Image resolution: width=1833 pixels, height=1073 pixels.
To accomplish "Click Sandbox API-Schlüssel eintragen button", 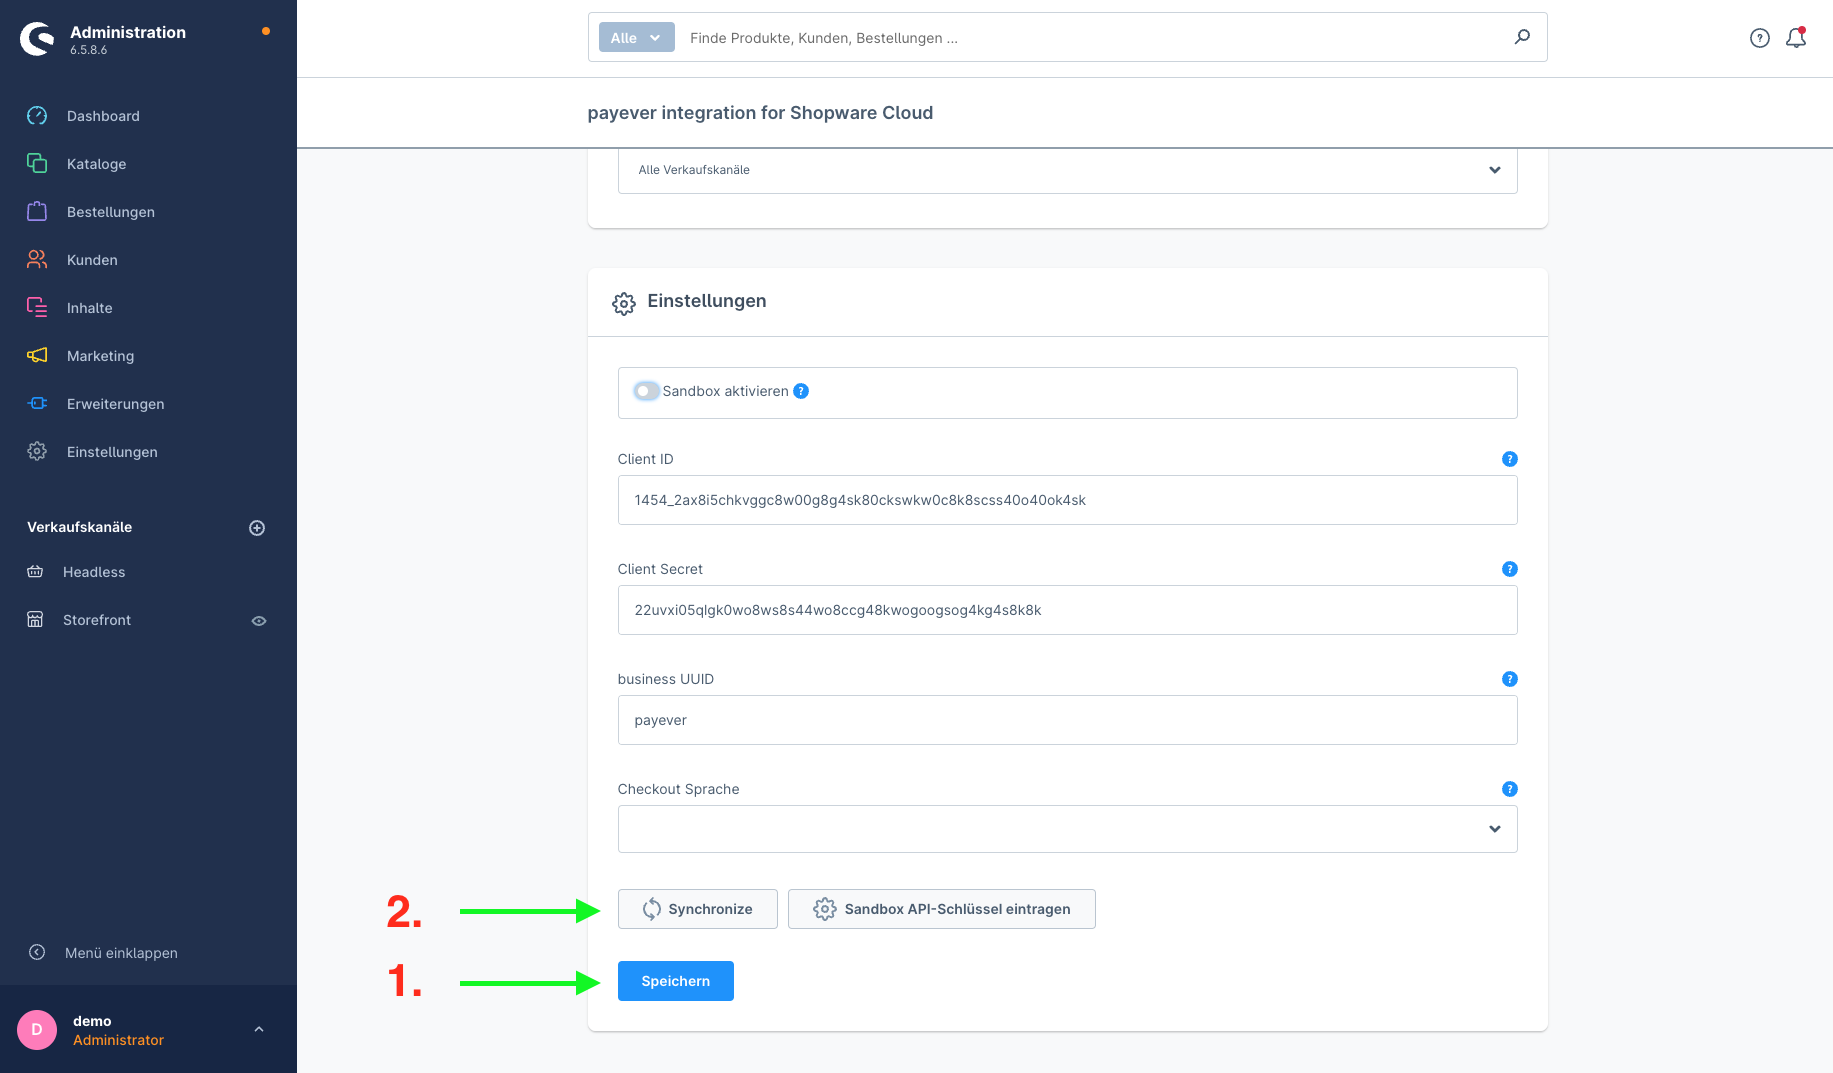I will coord(941,909).
